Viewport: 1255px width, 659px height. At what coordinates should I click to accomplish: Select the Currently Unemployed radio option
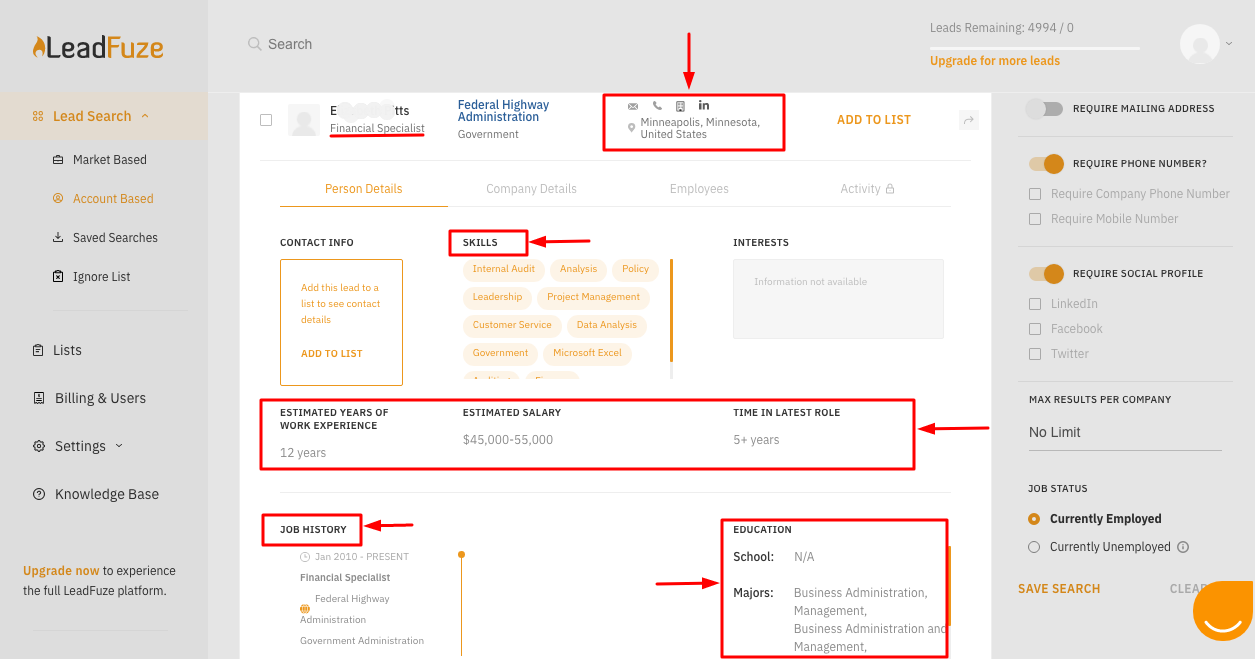point(1034,547)
